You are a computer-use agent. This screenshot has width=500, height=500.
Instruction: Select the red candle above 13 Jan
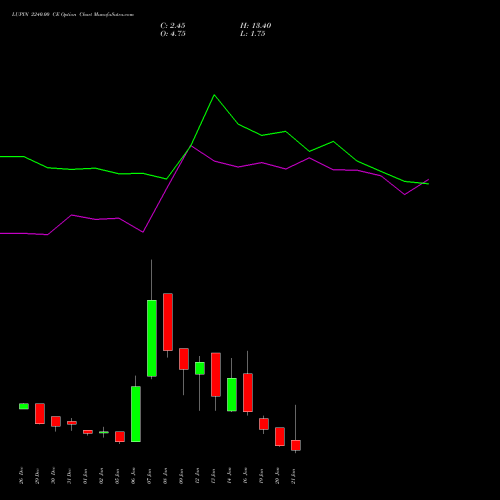coord(216,375)
